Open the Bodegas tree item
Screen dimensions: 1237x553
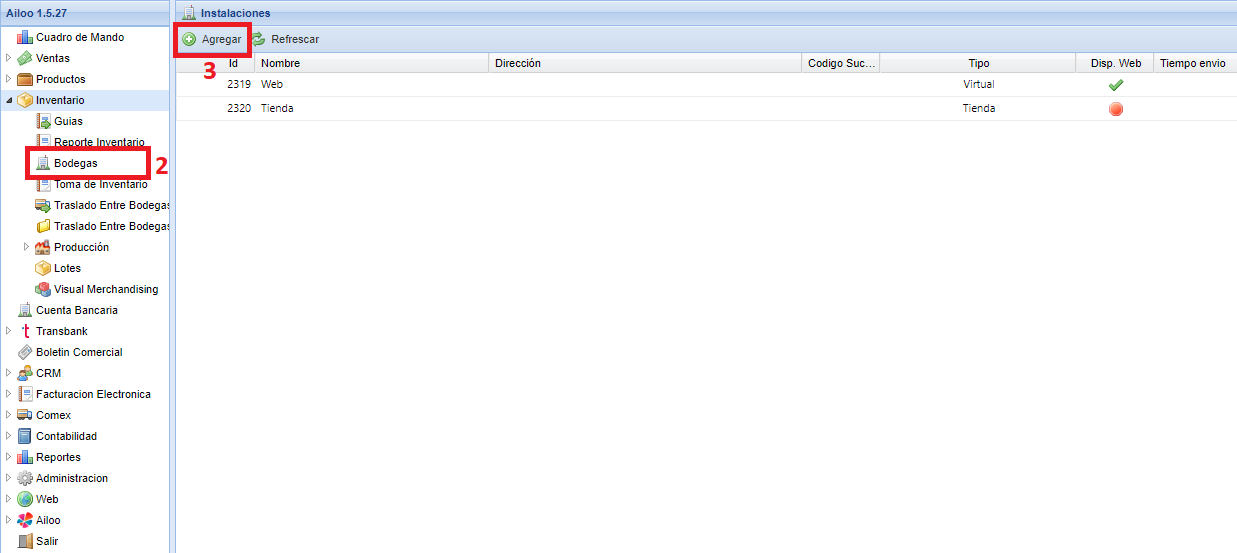tap(76, 163)
